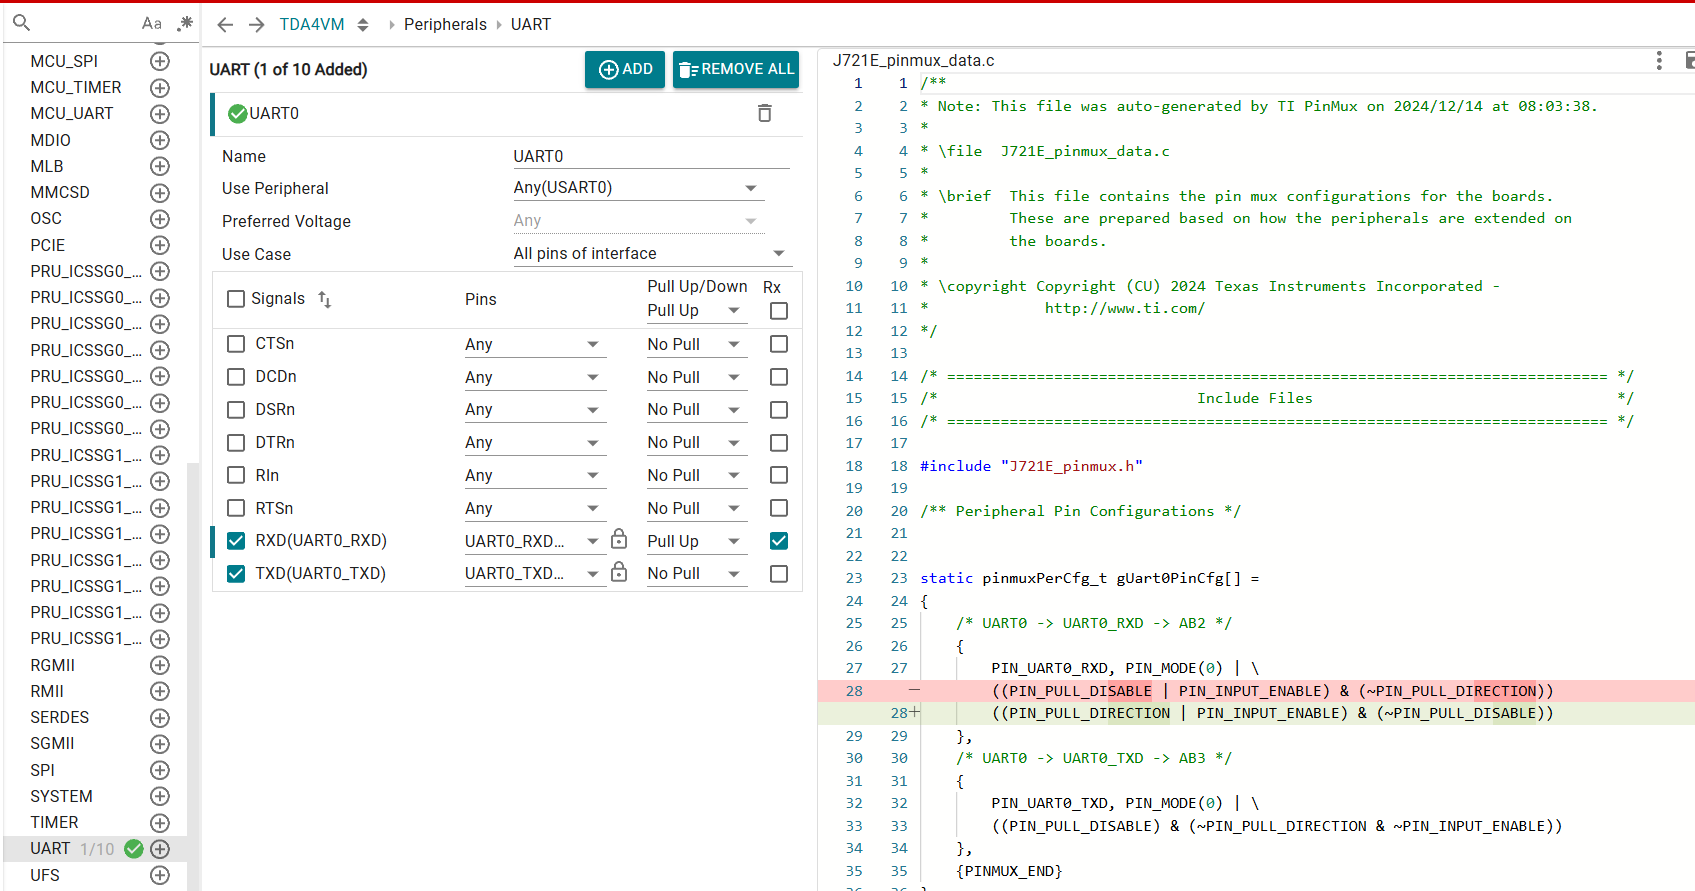Screen dimensions: 1695x891
Task: Click Peripherals in breadcrumb
Action: pyautogui.click(x=445, y=24)
